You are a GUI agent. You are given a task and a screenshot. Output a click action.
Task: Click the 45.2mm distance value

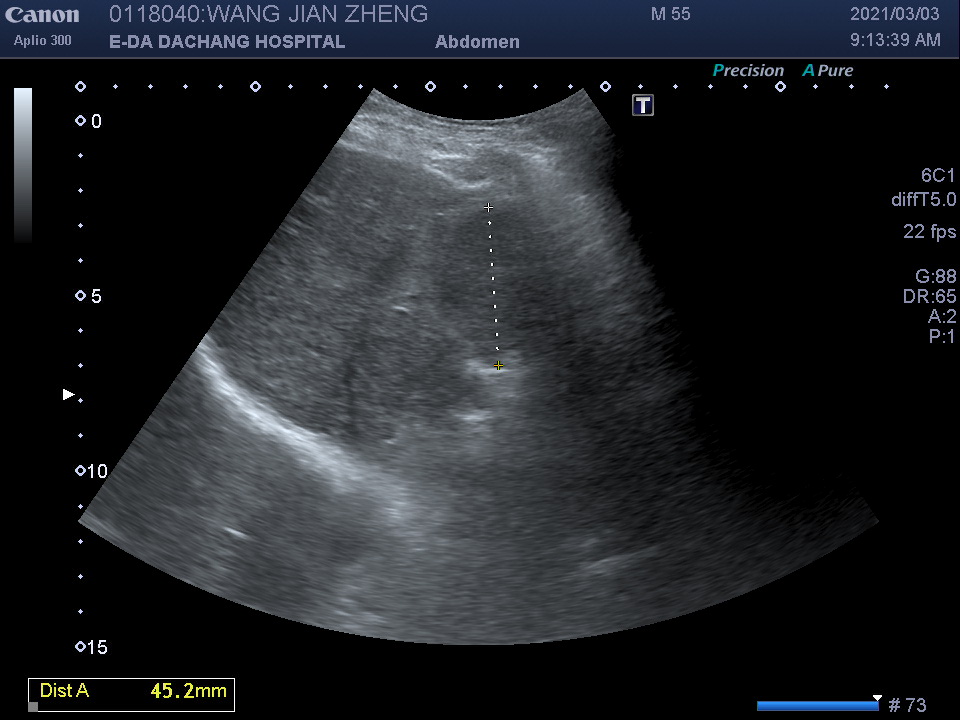[189, 691]
